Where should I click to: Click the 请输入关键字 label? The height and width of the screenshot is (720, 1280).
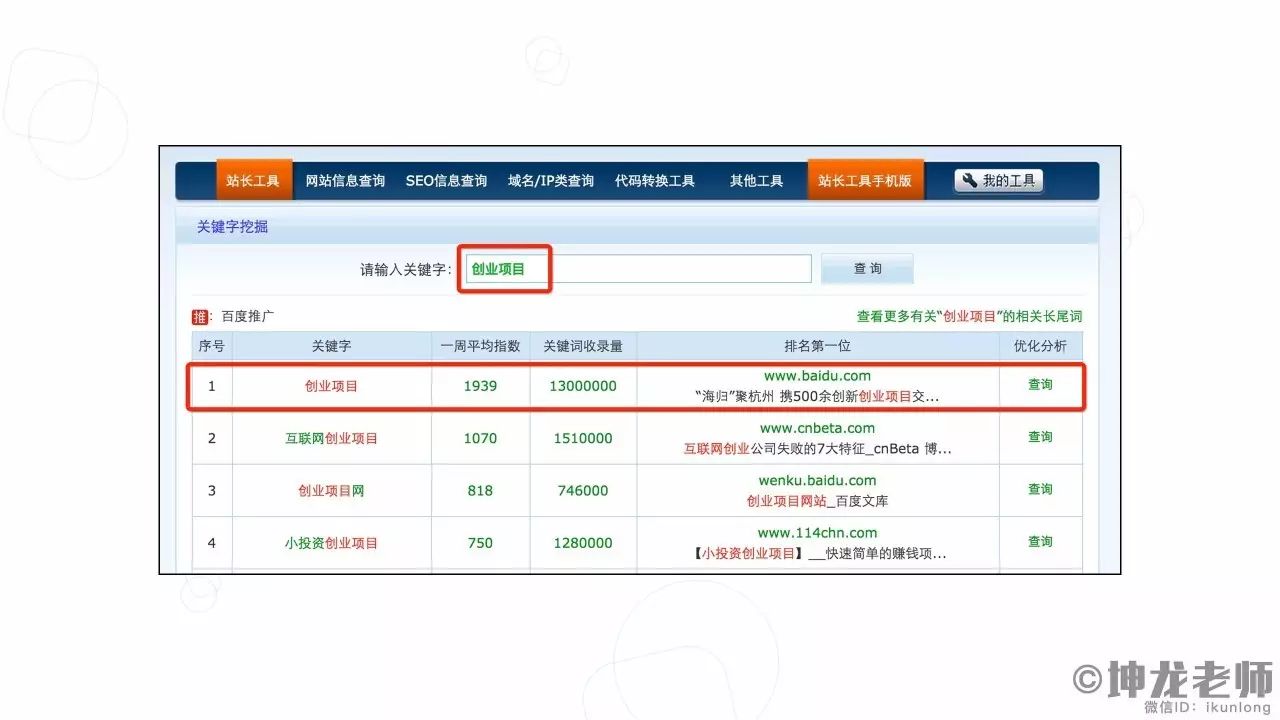pyautogui.click(x=406, y=270)
